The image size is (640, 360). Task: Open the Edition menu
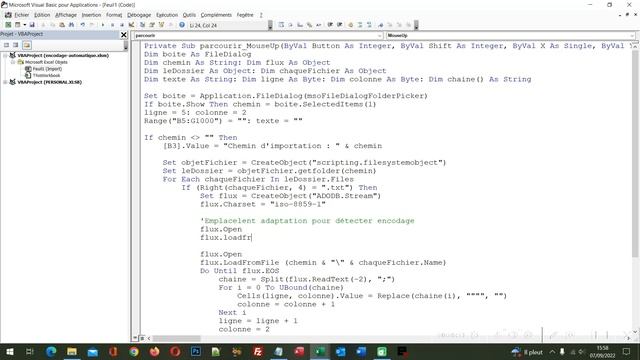click(x=42, y=15)
